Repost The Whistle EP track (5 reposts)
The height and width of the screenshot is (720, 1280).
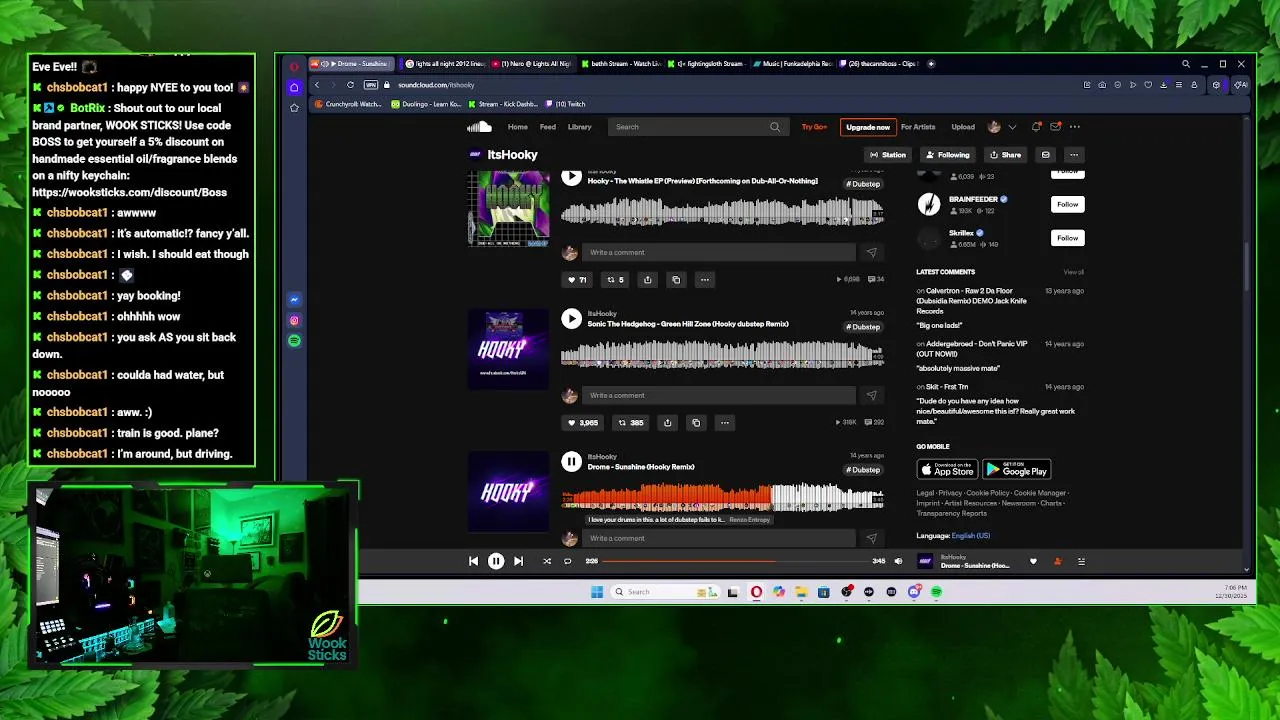pos(615,280)
